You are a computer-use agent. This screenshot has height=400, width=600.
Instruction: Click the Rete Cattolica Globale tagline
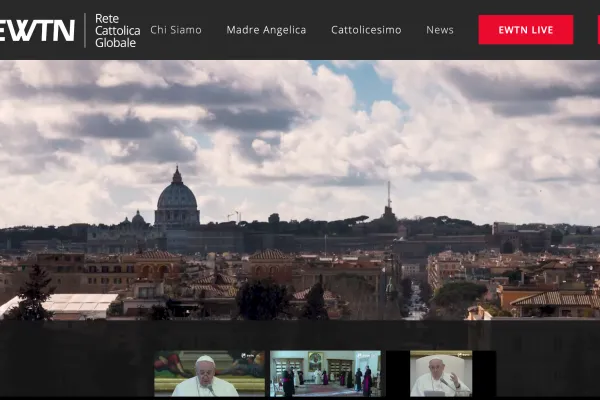click(117, 30)
